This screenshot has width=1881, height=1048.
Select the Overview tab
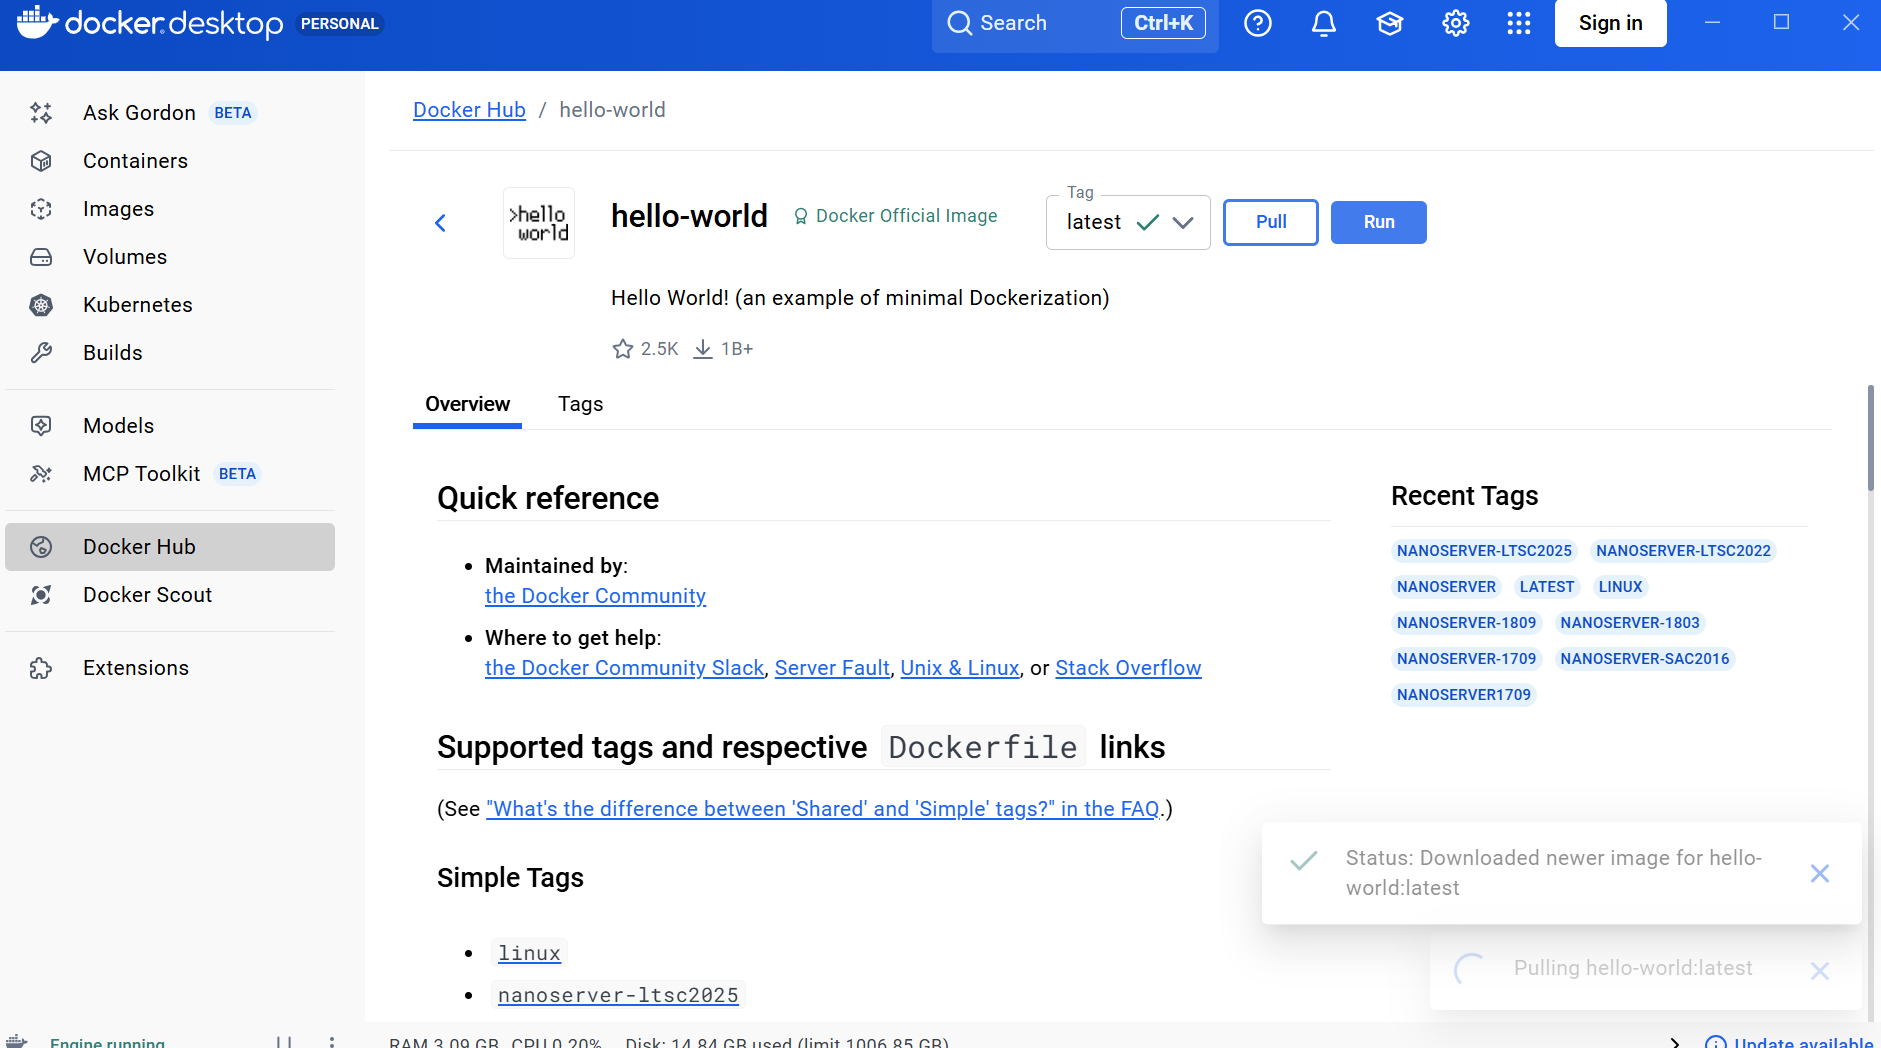[467, 404]
